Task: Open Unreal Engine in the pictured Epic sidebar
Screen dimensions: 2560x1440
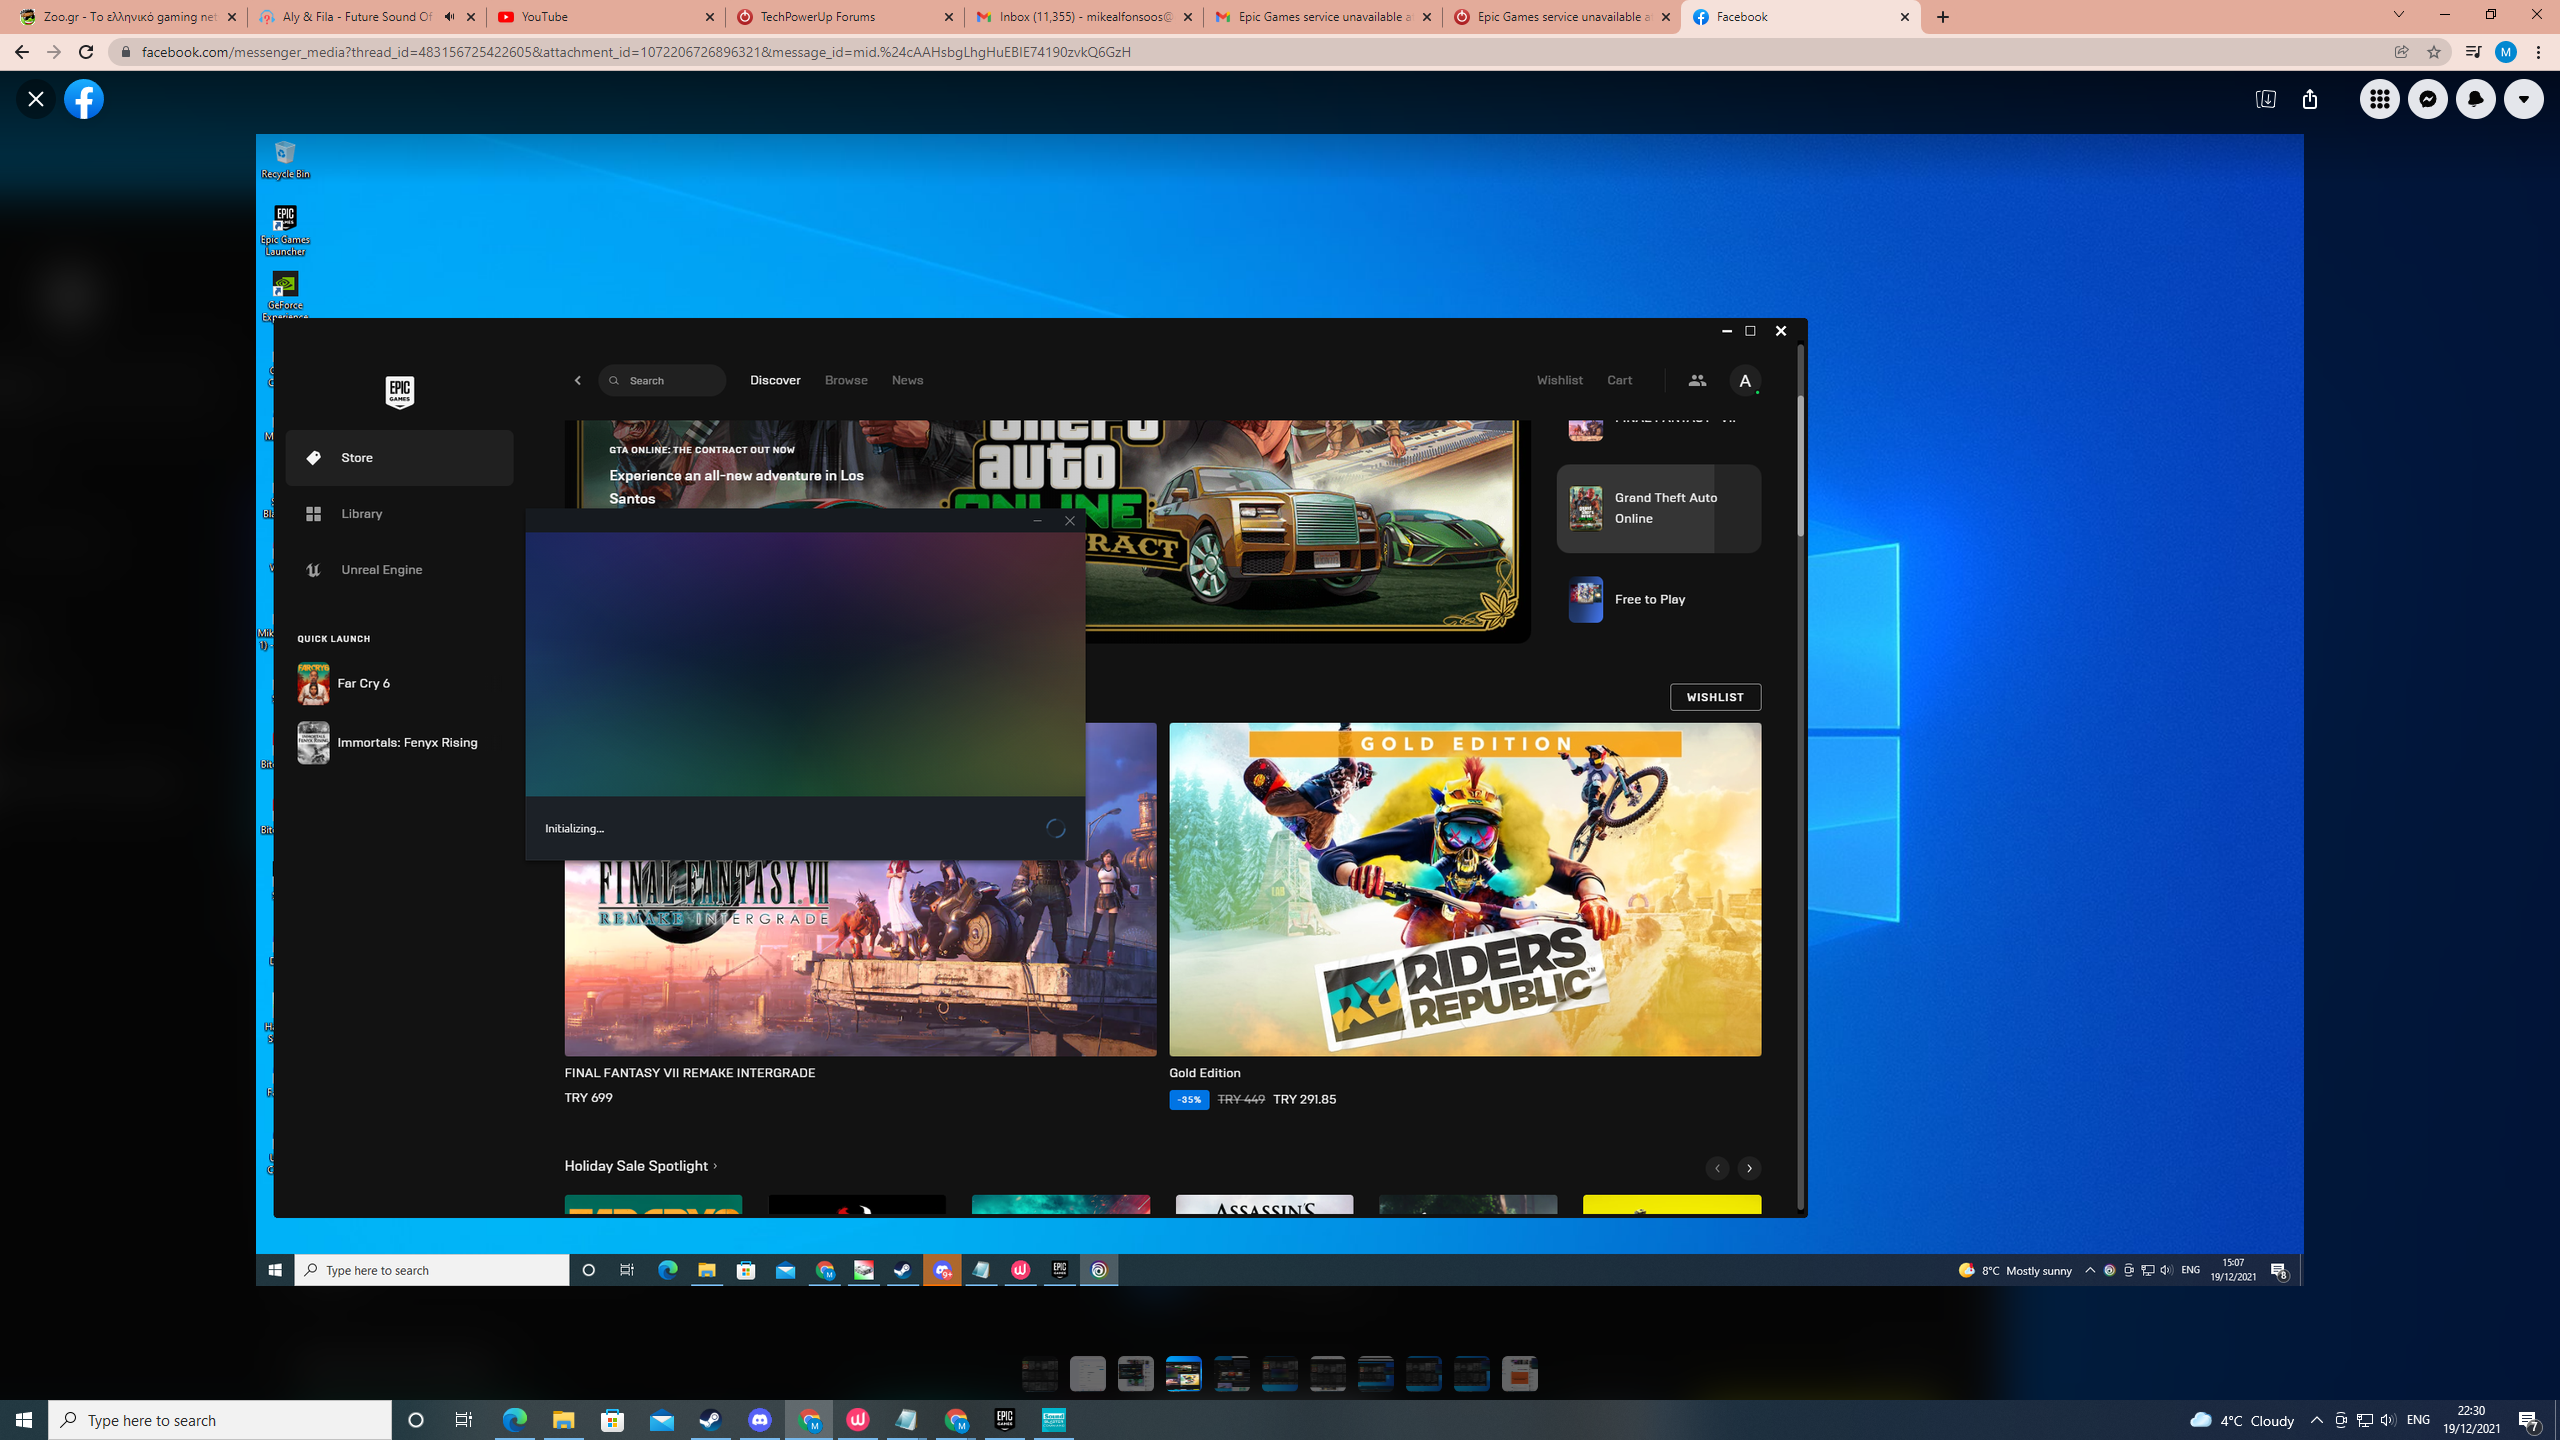Action: (399, 570)
